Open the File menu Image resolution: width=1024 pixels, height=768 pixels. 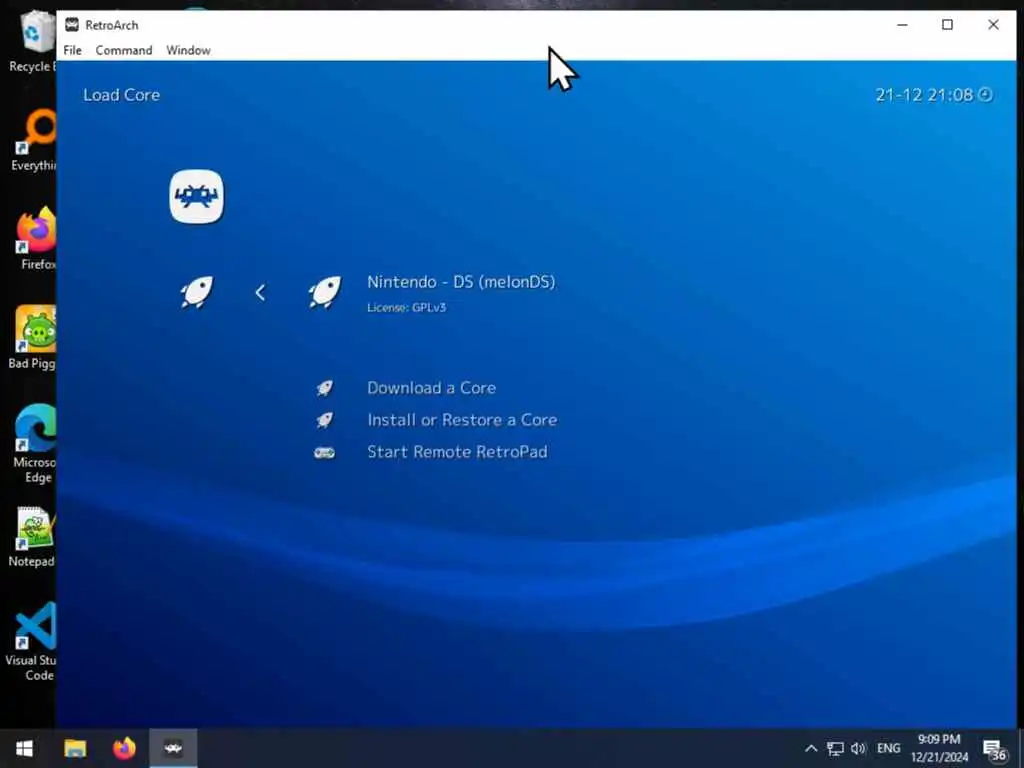[x=72, y=50]
